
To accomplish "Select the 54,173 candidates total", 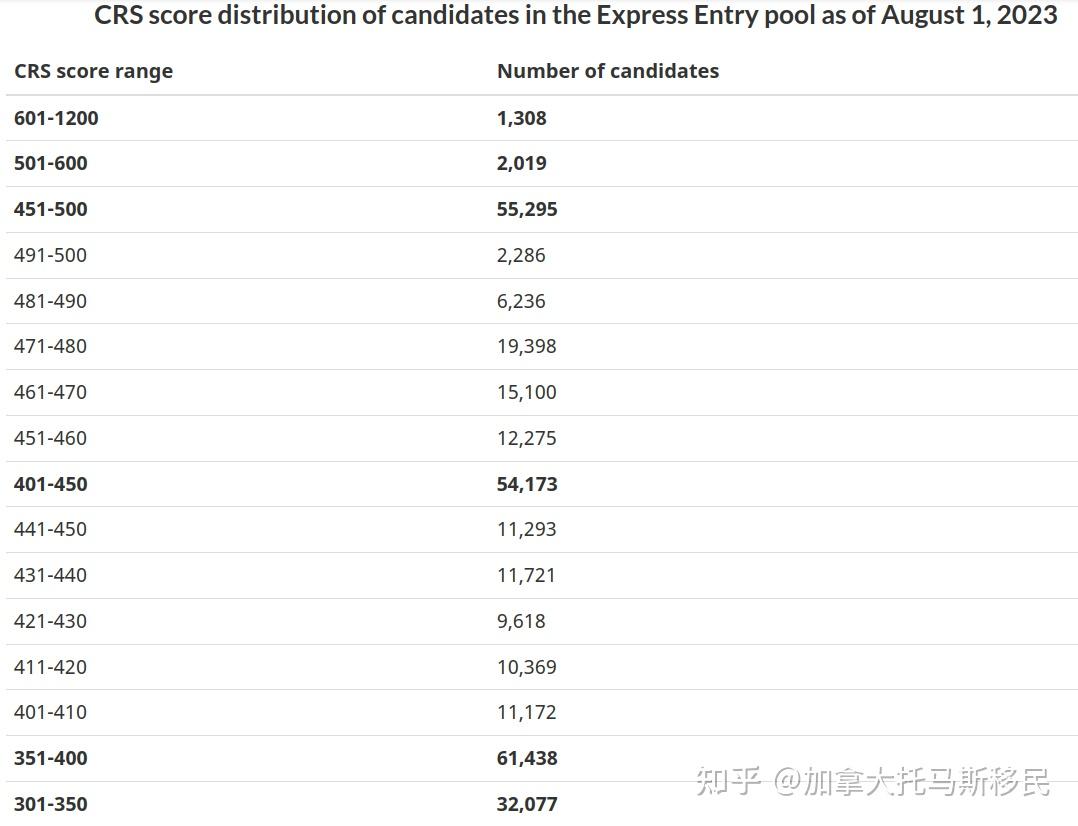I will point(527,484).
